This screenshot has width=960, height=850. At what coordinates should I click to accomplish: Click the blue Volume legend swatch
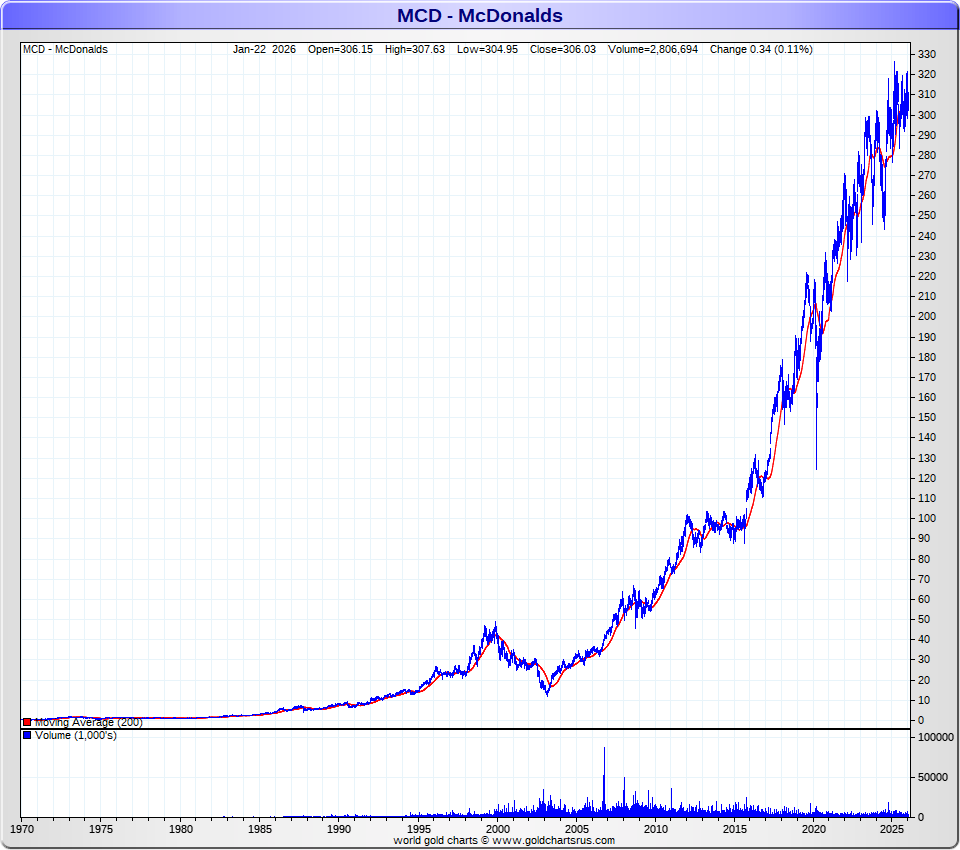click(x=27, y=735)
